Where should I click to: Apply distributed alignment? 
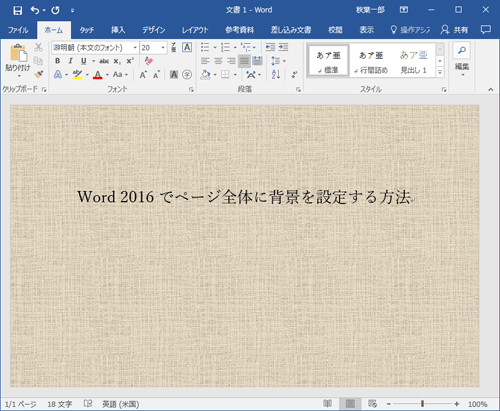[257, 61]
